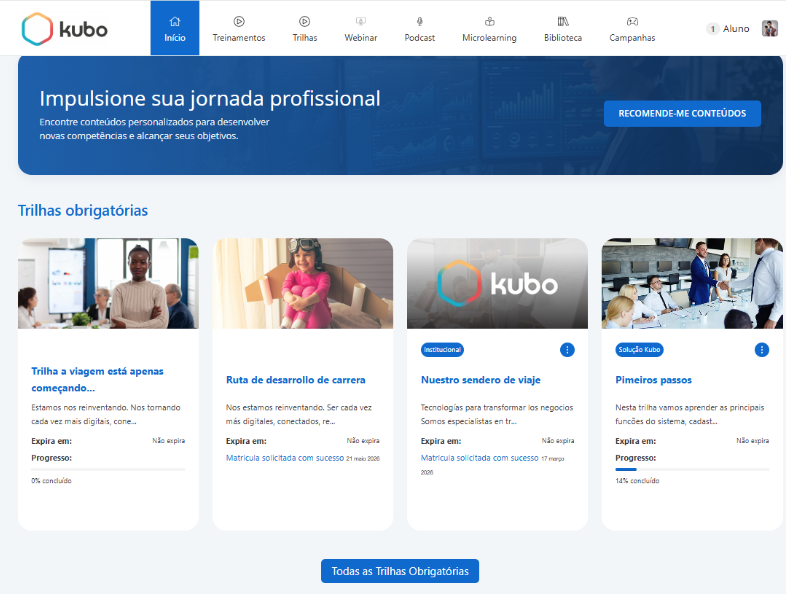Click Todas as Trilhas Obrigatórias button
786x594 pixels.
tap(400, 571)
